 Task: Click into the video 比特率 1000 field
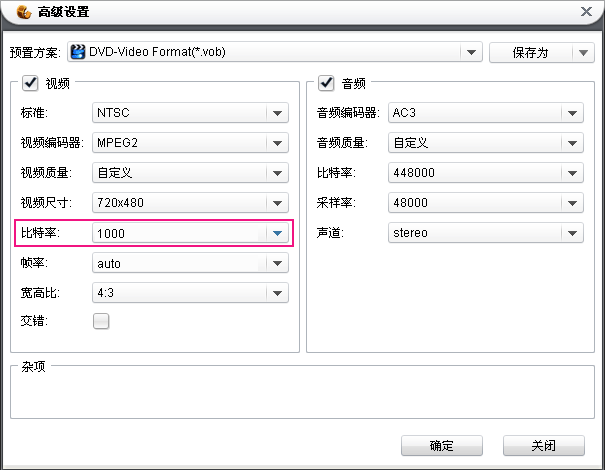pyautogui.click(x=175, y=233)
